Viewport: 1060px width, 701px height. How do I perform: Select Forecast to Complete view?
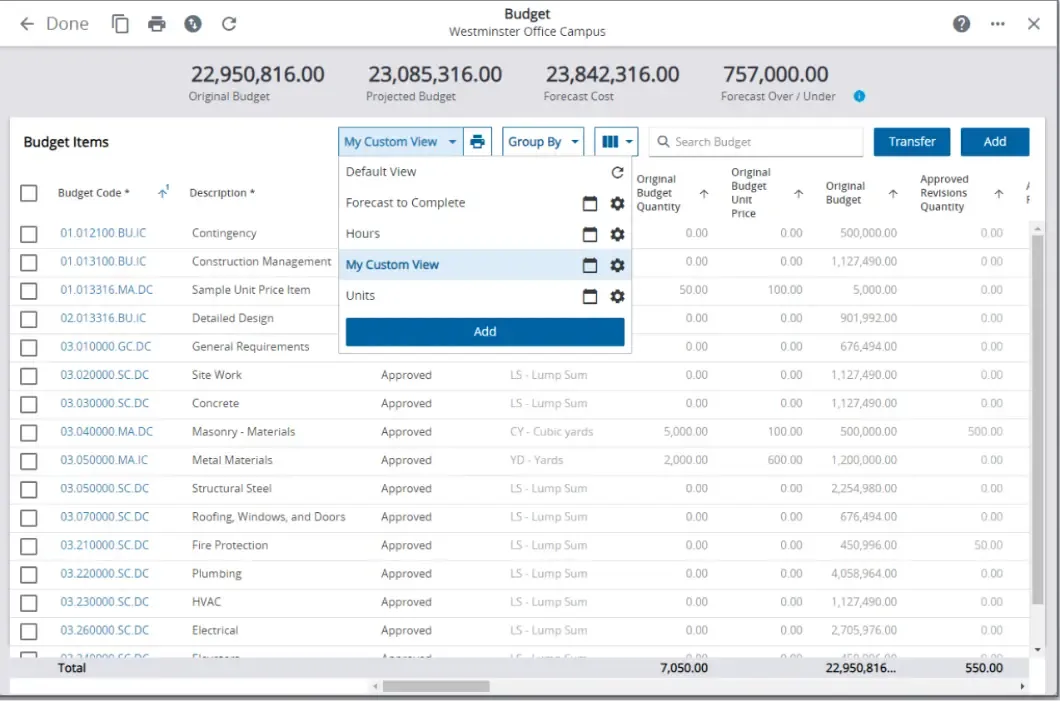click(x=405, y=203)
